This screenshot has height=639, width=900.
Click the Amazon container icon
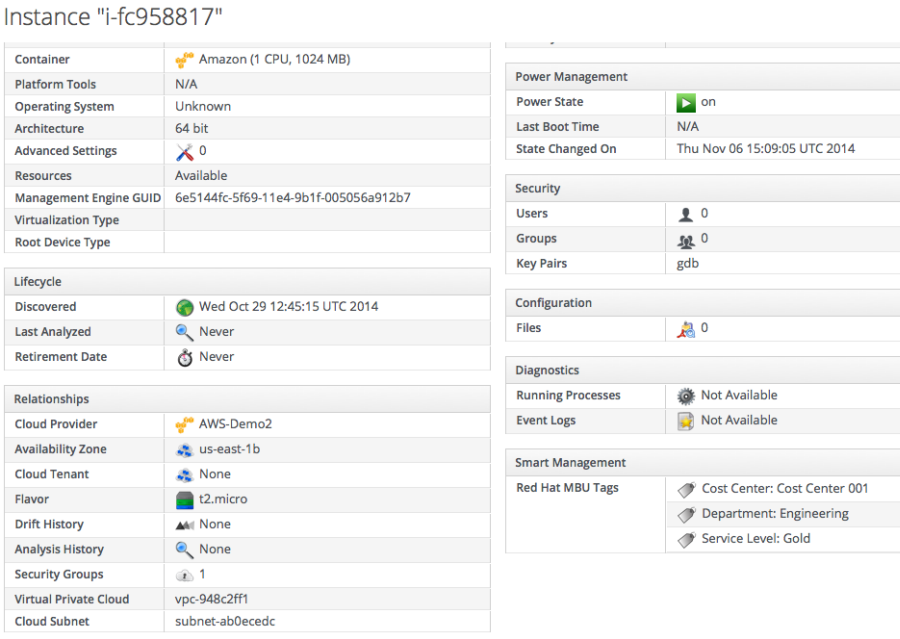(x=184, y=60)
